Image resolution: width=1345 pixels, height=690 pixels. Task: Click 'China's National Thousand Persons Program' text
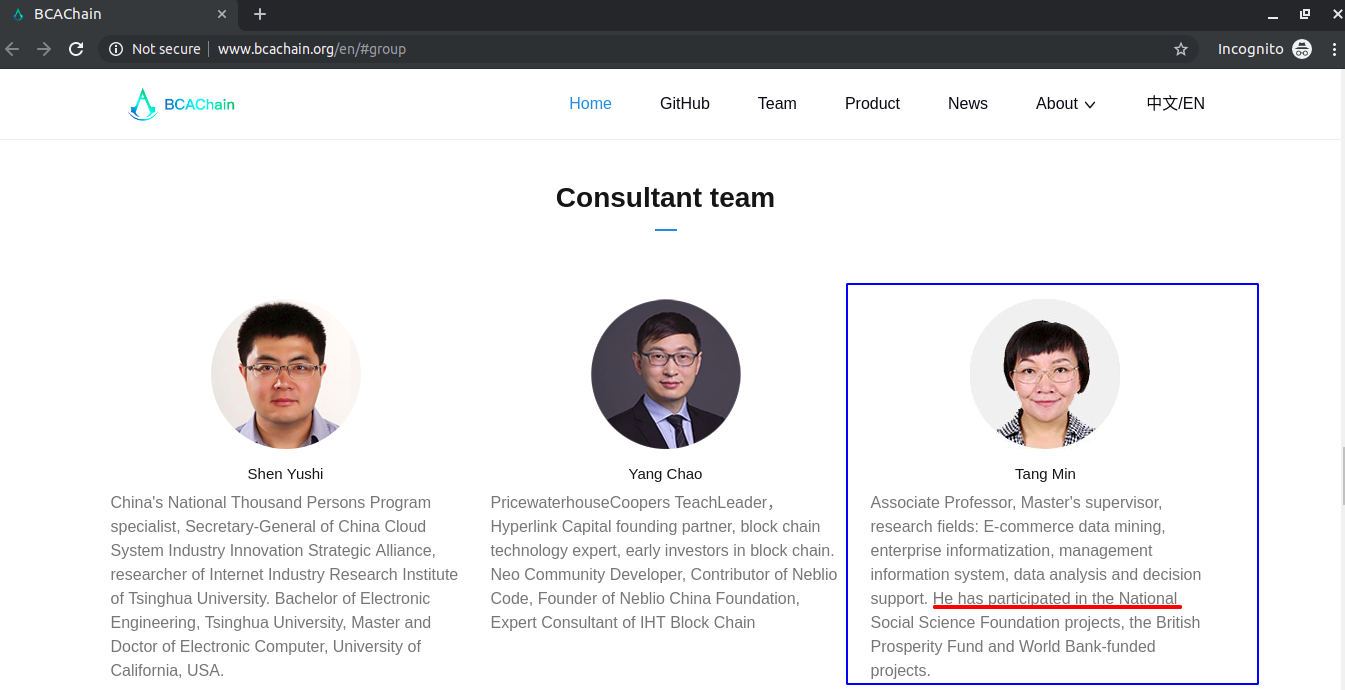(x=271, y=503)
